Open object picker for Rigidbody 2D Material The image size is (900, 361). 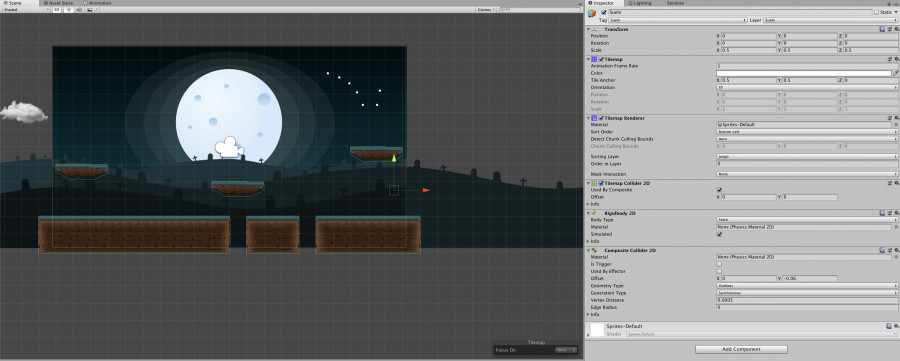click(896, 227)
